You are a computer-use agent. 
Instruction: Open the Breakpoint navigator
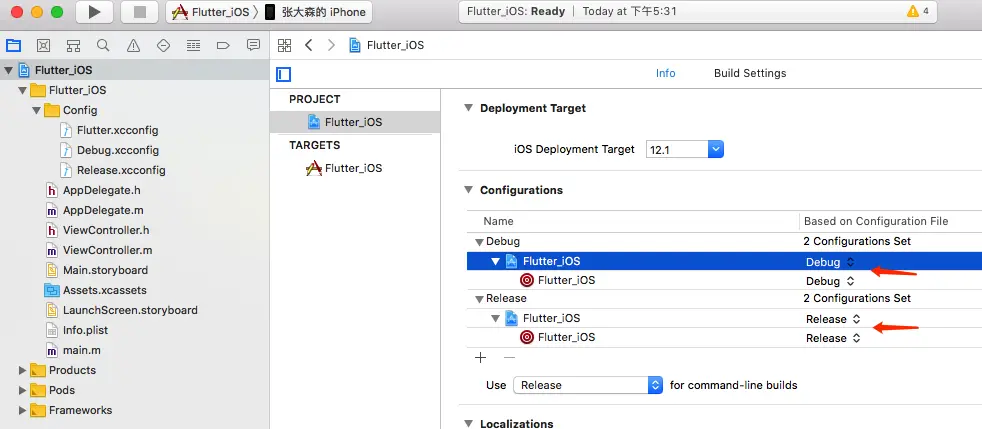(x=224, y=45)
